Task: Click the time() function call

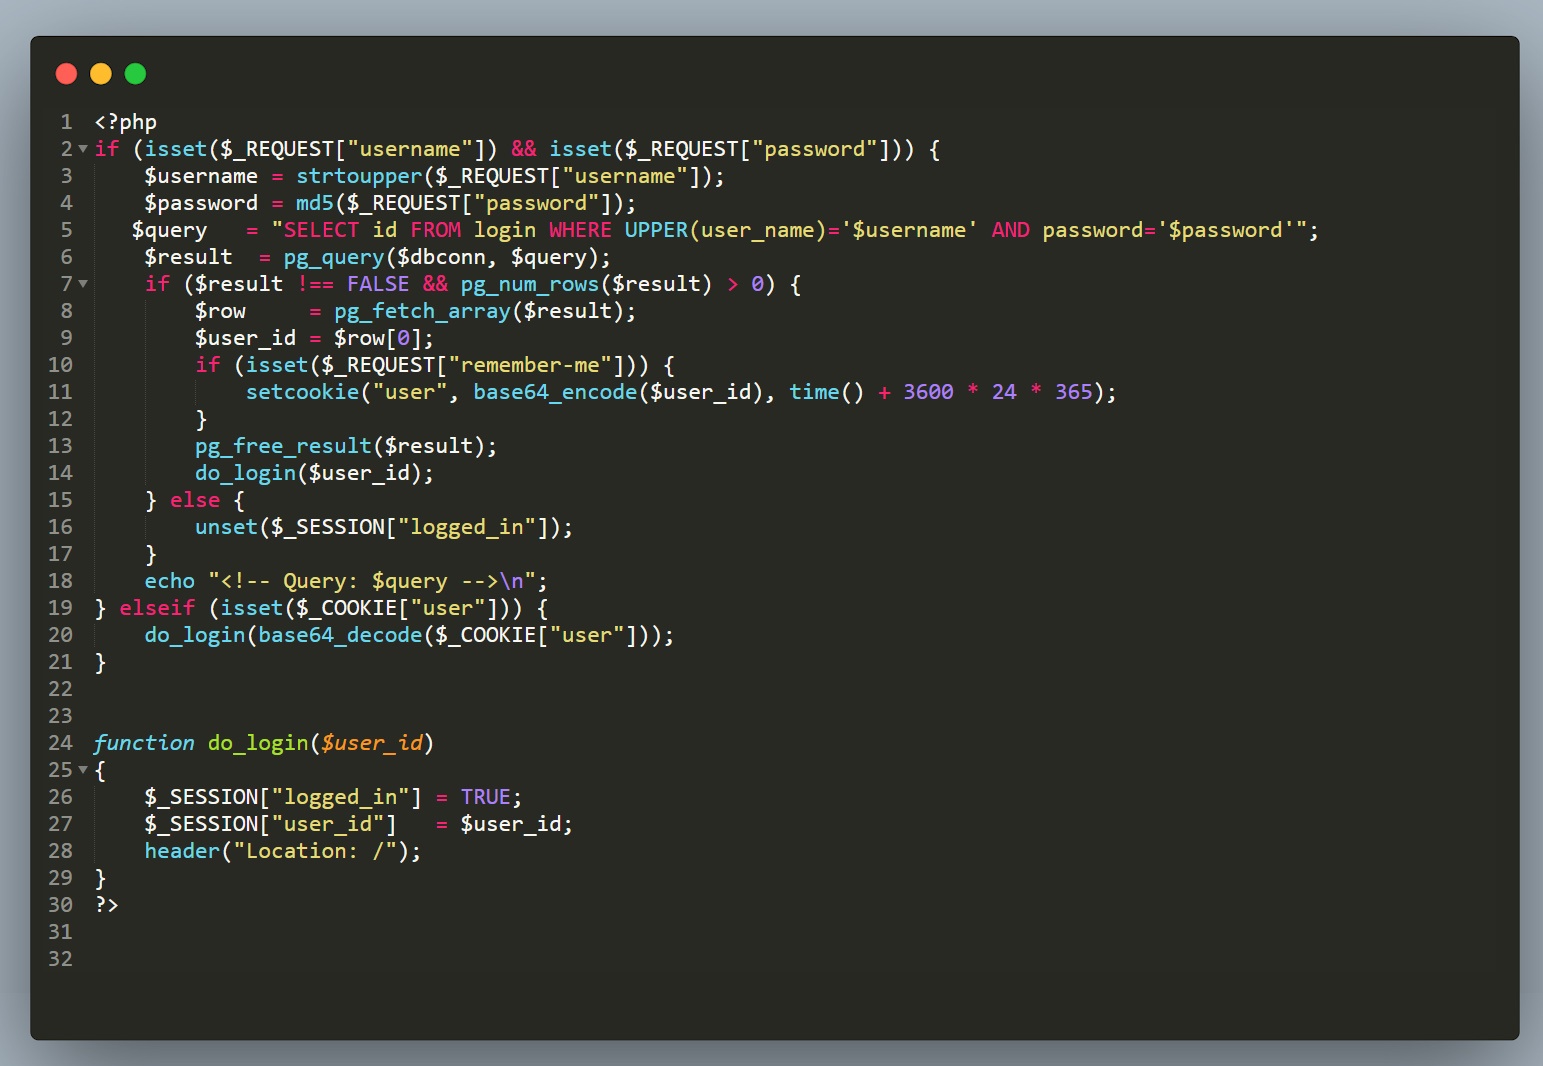Action: point(826,392)
